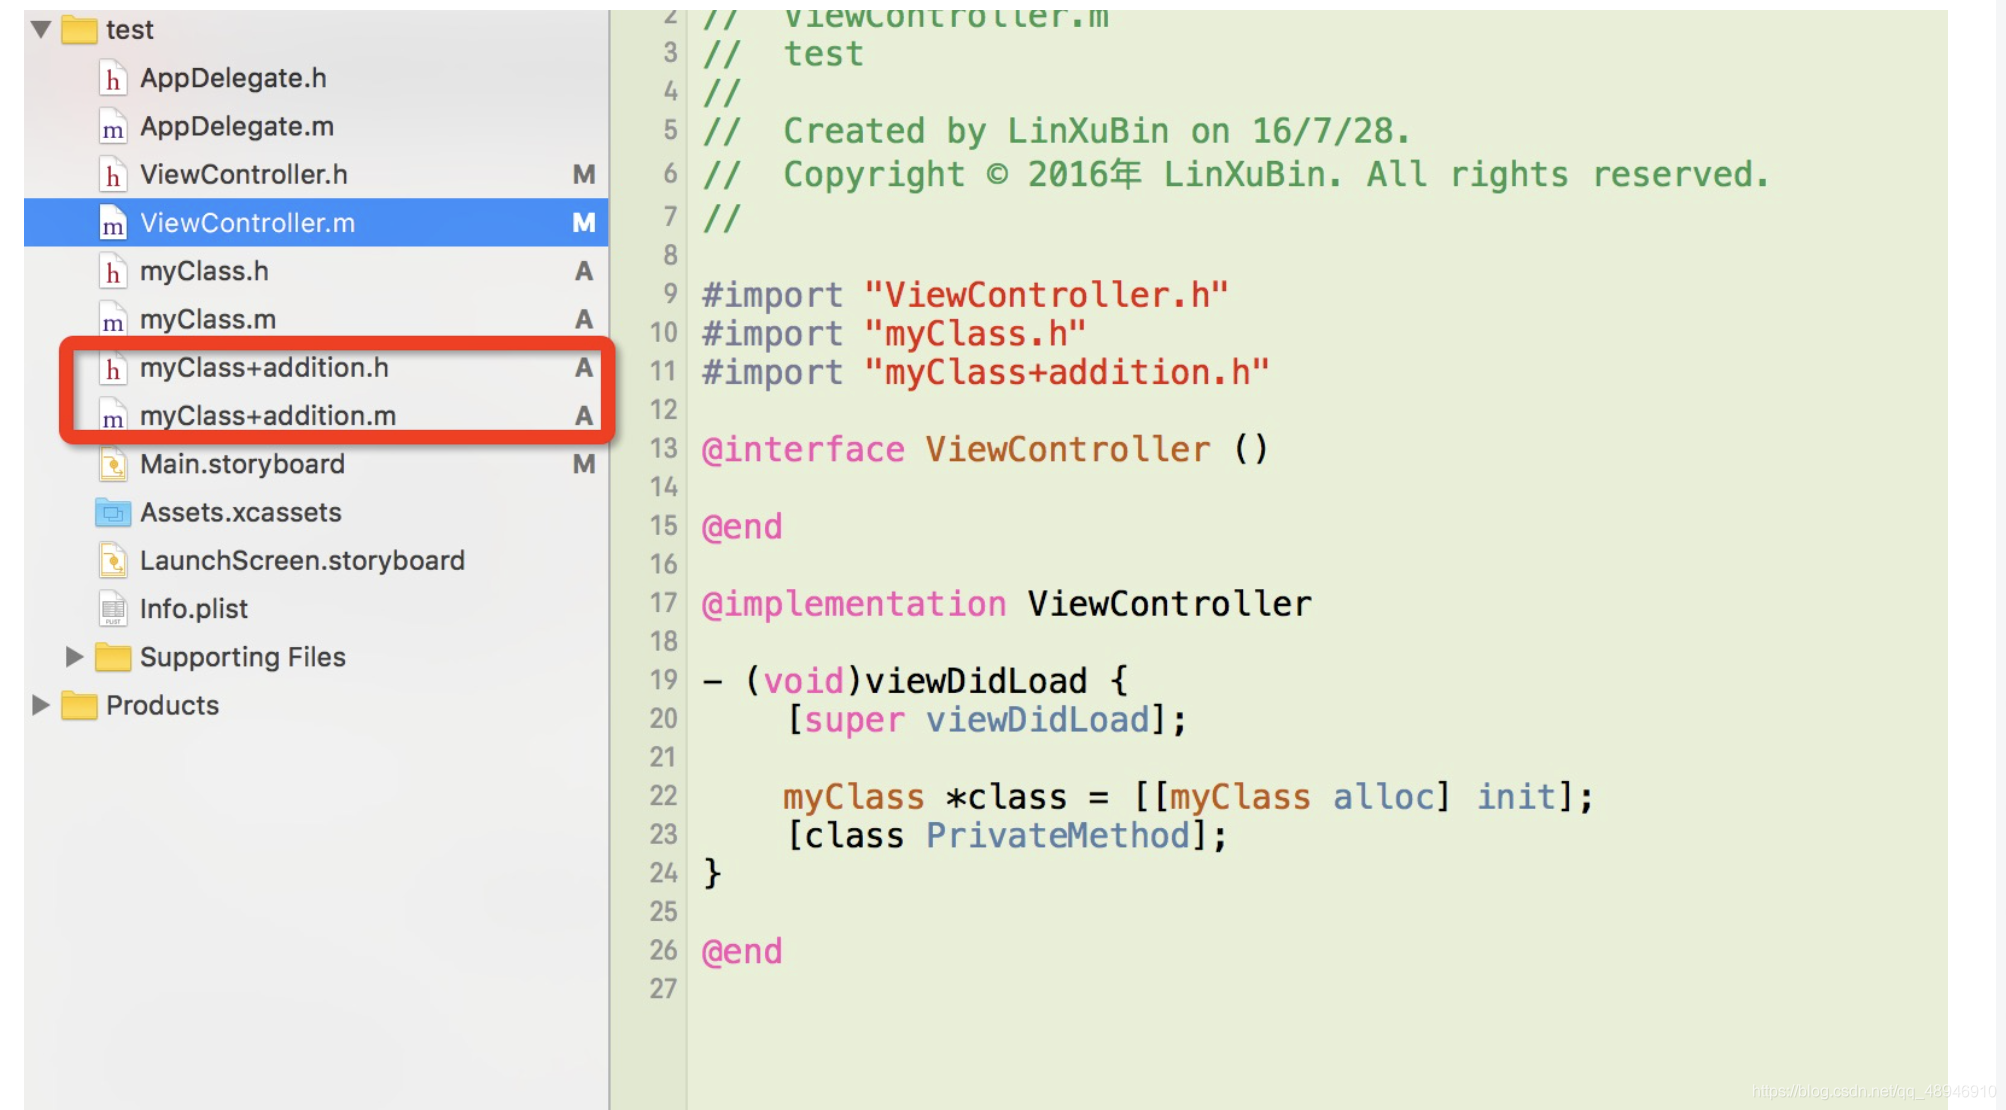Image resolution: width=2006 pixels, height=1110 pixels.
Task: Click line number 22 in the gutter
Action: (x=663, y=796)
